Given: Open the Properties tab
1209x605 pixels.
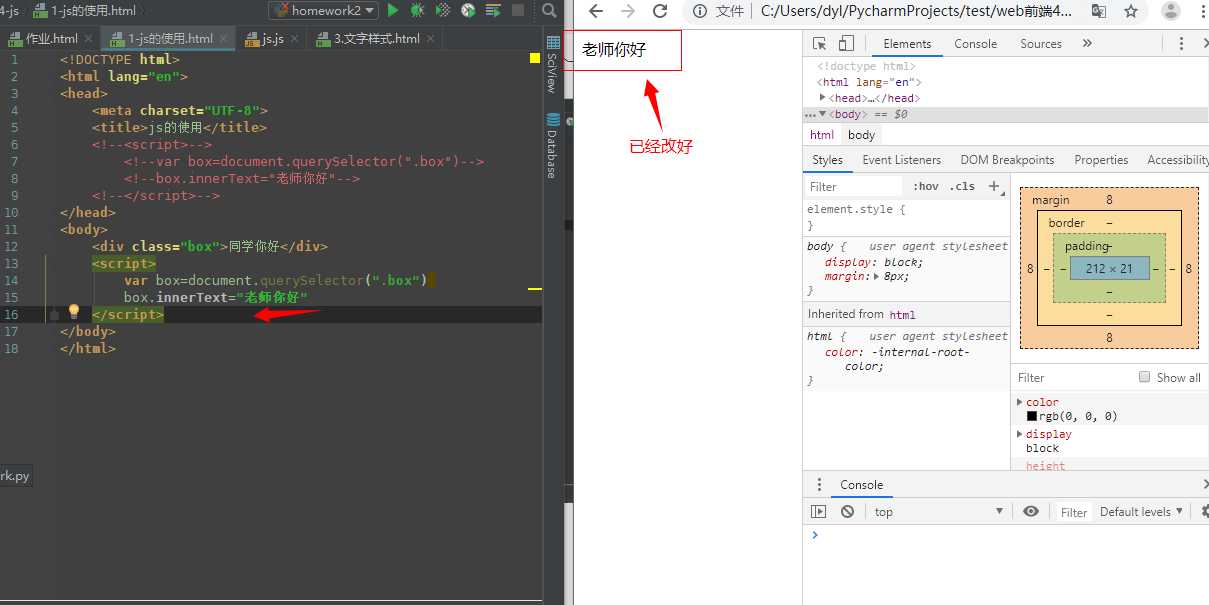Looking at the screenshot, I should pos(1101,160).
